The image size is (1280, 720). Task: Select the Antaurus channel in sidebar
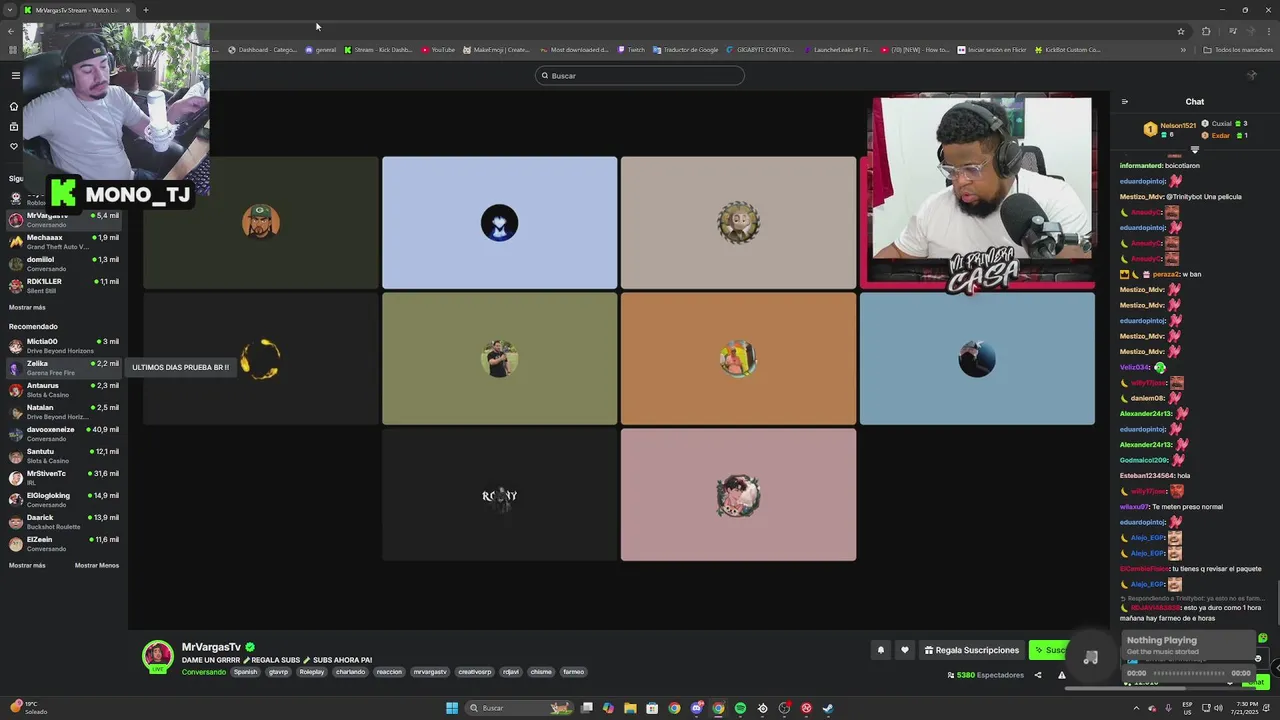tap(64, 389)
